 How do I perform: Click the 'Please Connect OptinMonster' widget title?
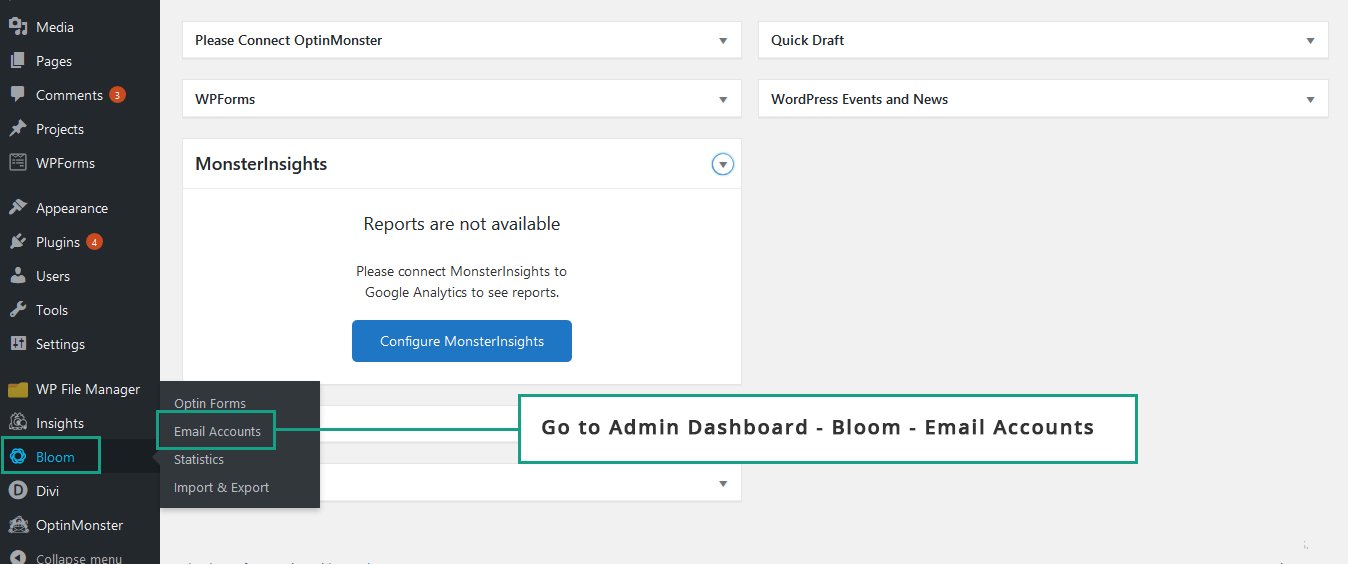(289, 41)
